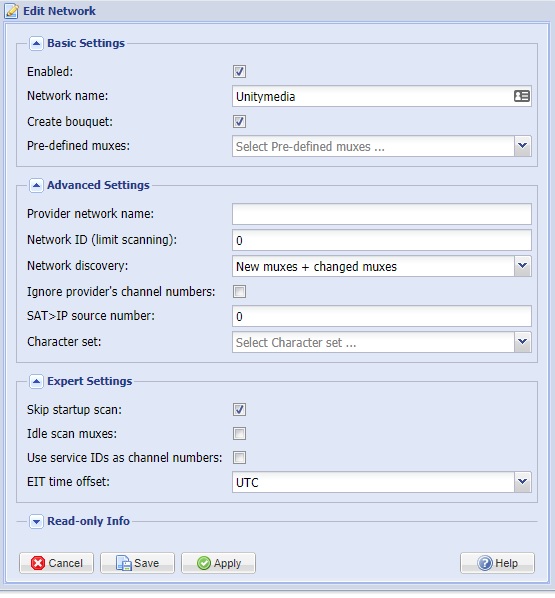Toggle the Skip startup scan checkbox
The image size is (555, 598).
(239, 410)
